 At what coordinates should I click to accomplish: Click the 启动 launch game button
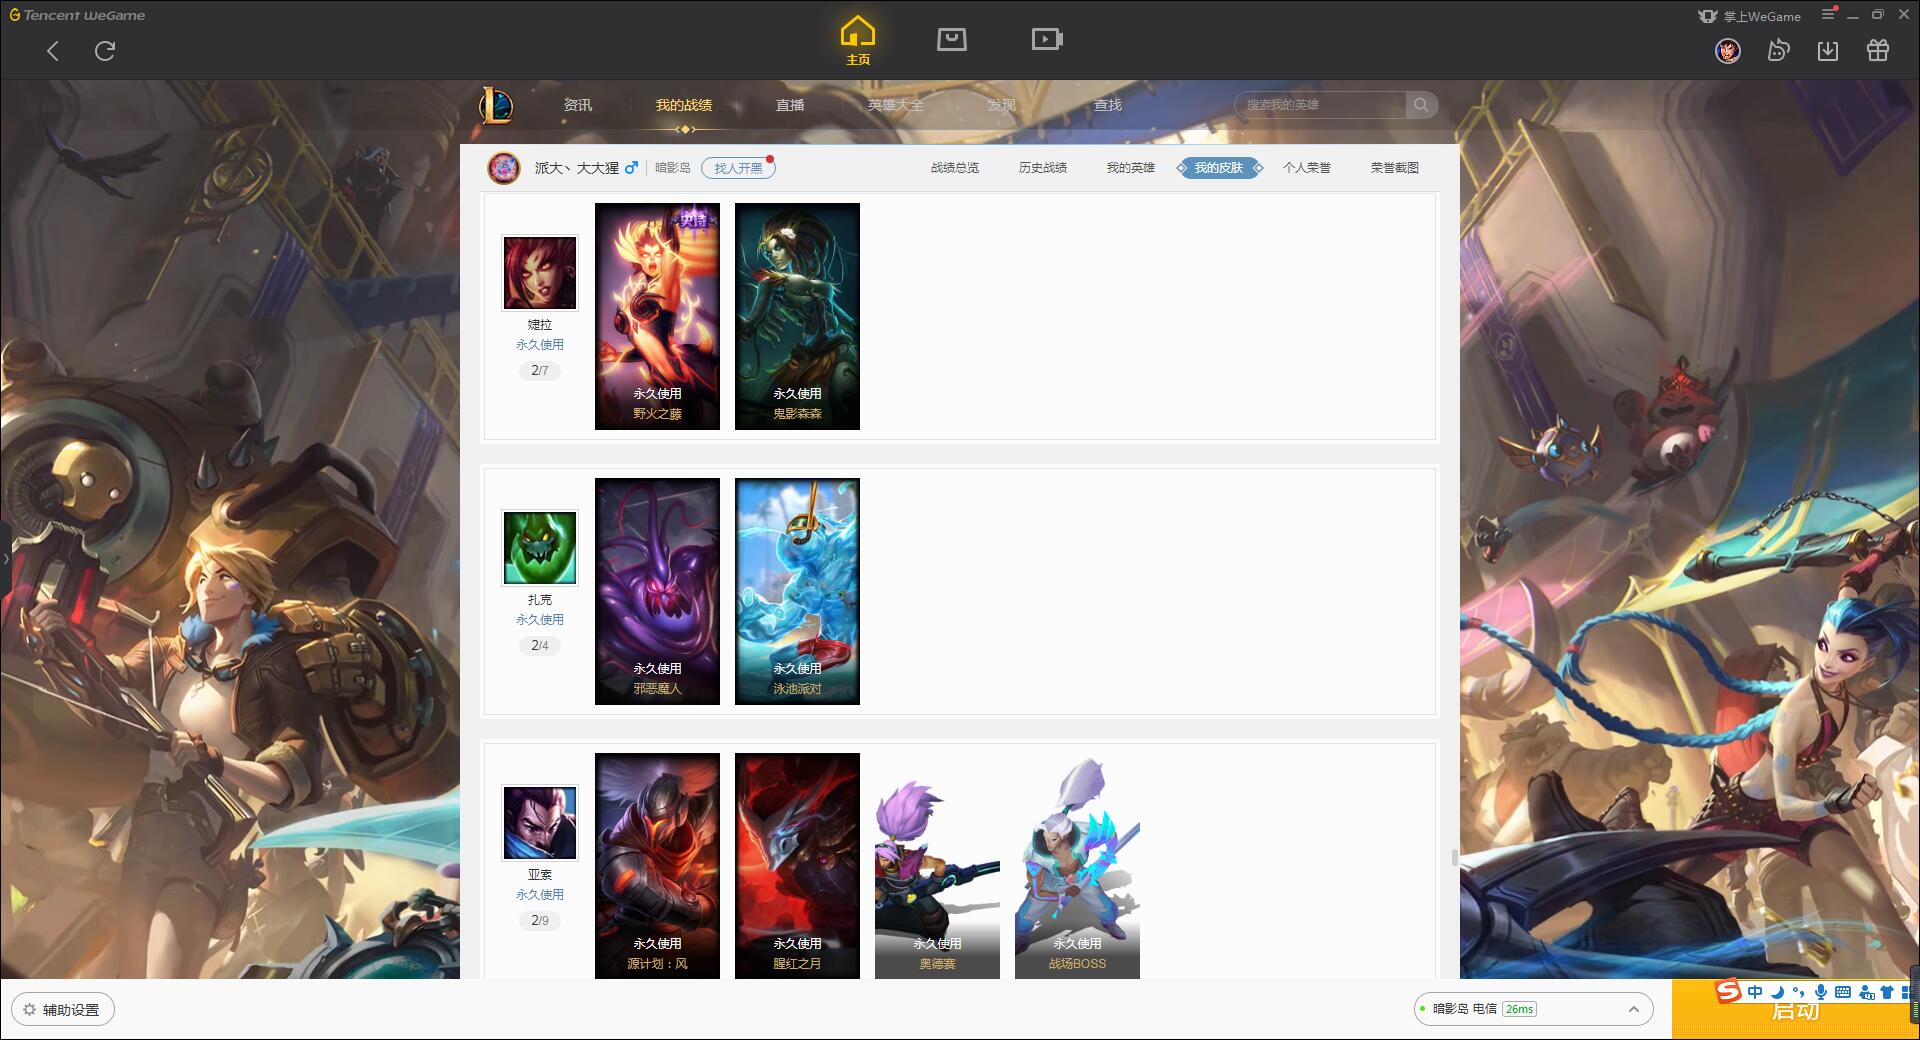point(1795,1011)
